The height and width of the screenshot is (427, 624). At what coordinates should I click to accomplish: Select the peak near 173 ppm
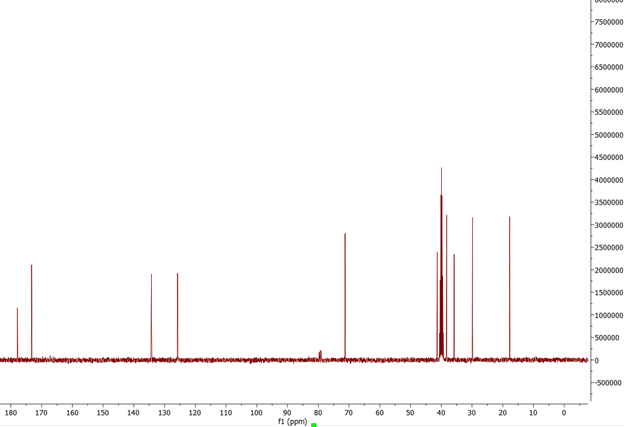click(x=31, y=312)
